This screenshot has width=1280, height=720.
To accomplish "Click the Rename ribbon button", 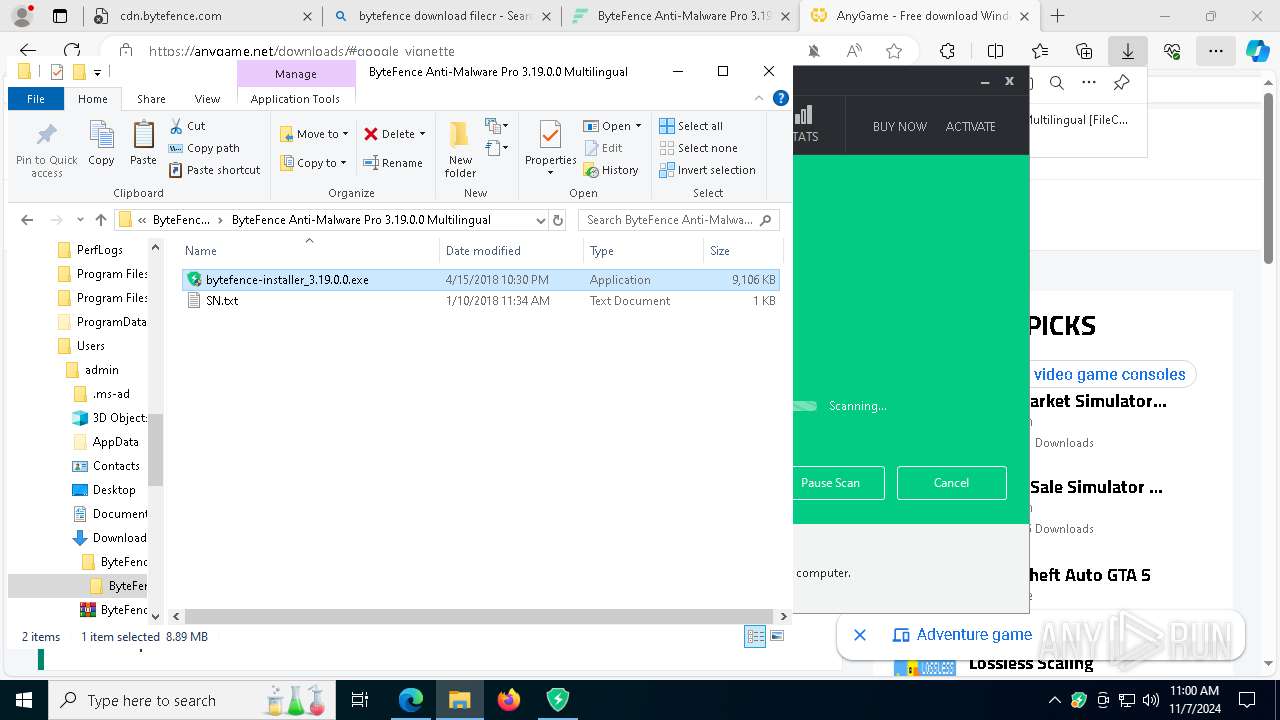I will coord(392,163).
